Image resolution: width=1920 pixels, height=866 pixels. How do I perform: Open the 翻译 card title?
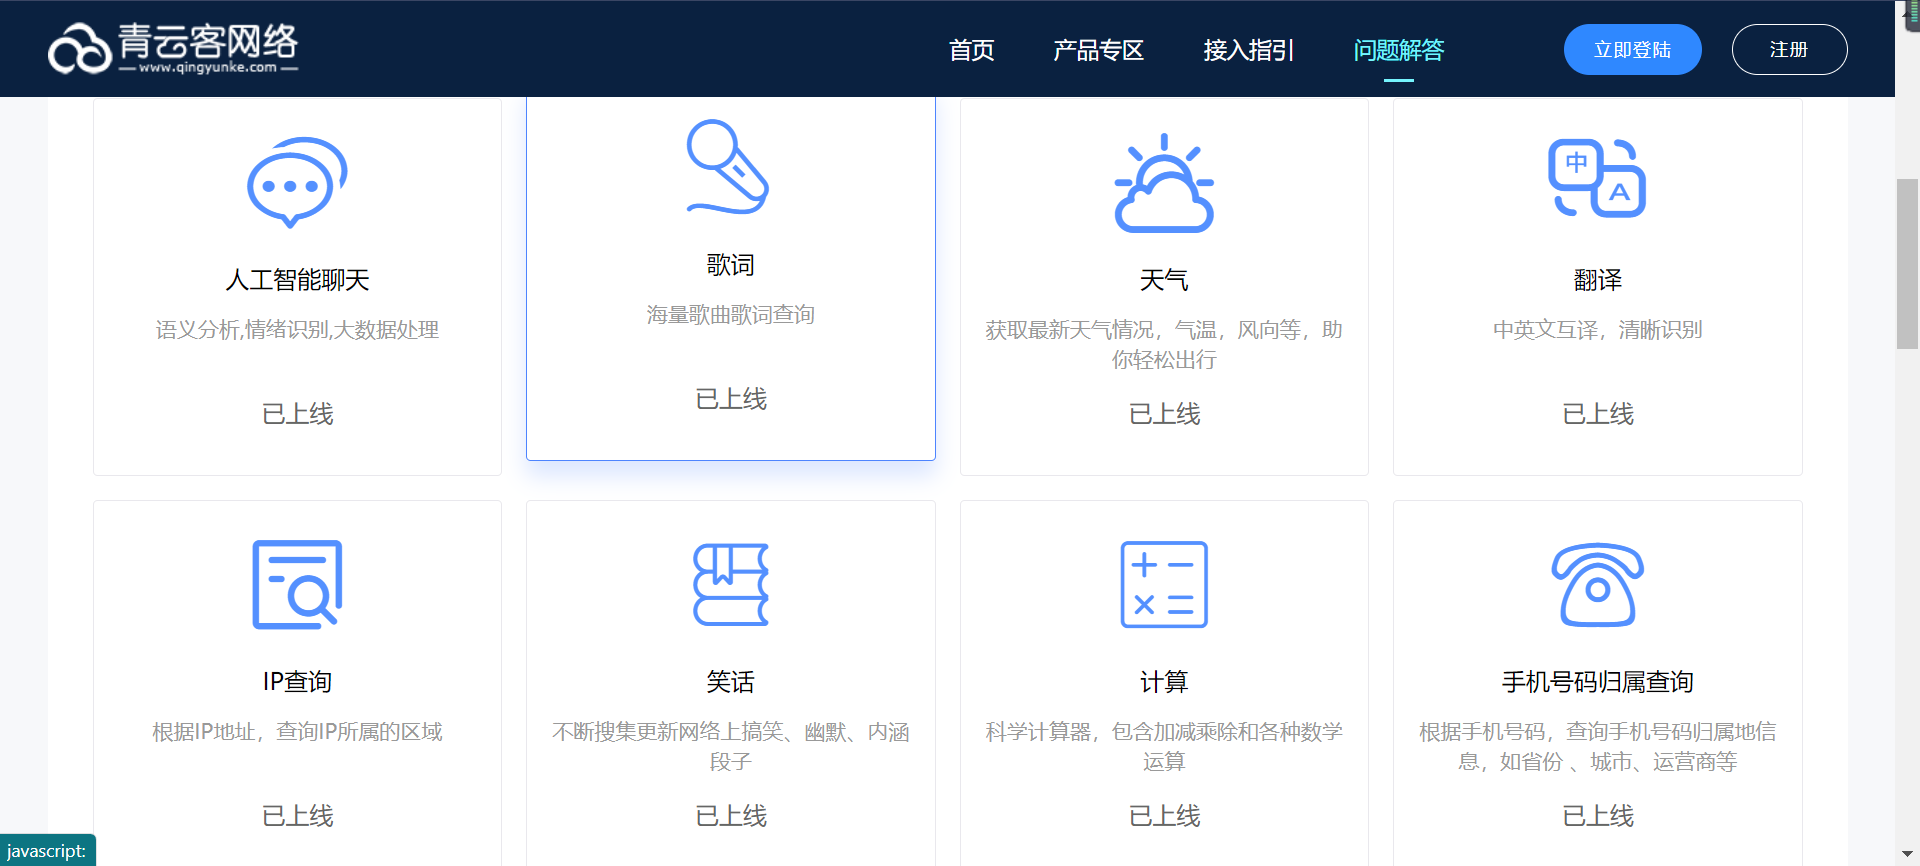(1597, 280)
